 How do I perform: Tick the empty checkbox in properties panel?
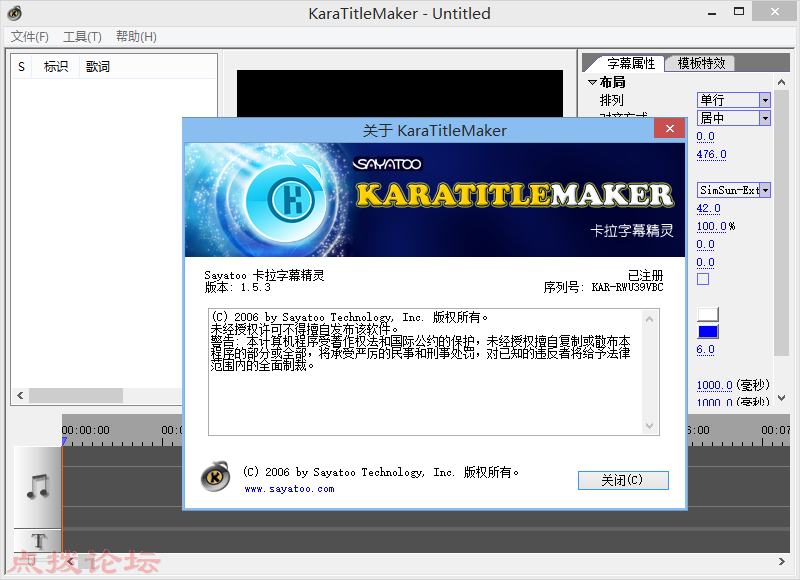[703, 279]
